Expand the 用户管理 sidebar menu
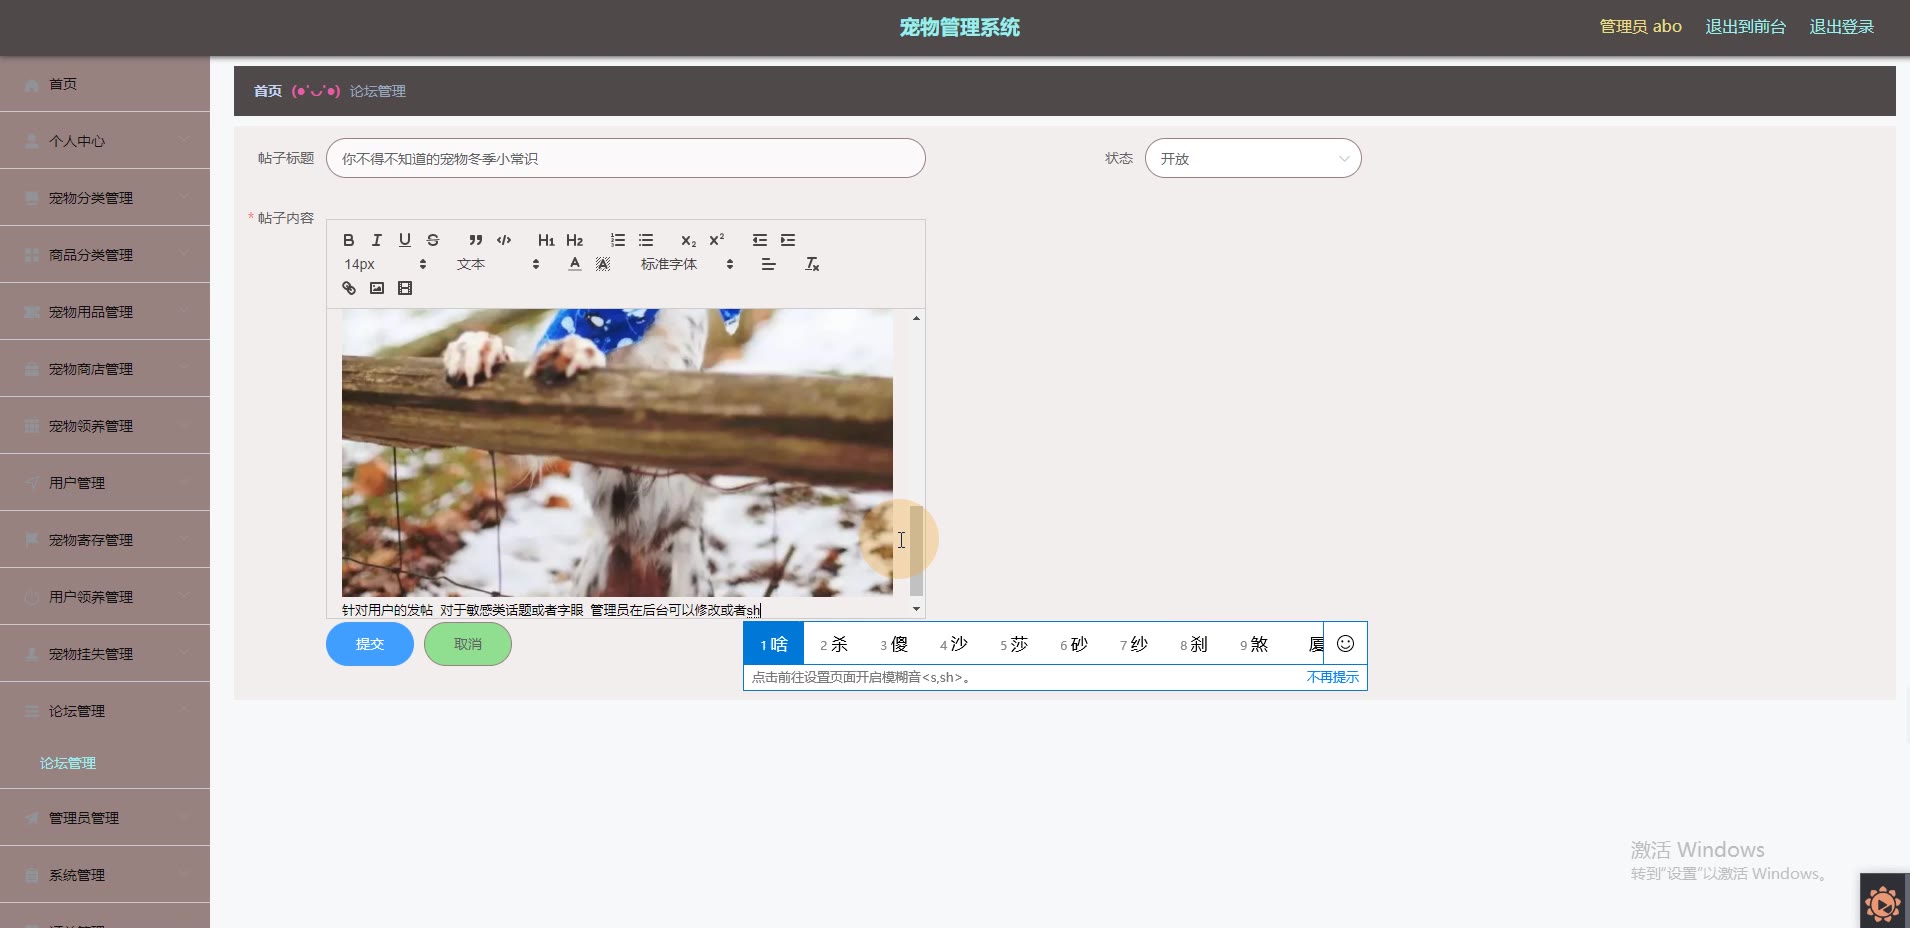 pos(105,483)
